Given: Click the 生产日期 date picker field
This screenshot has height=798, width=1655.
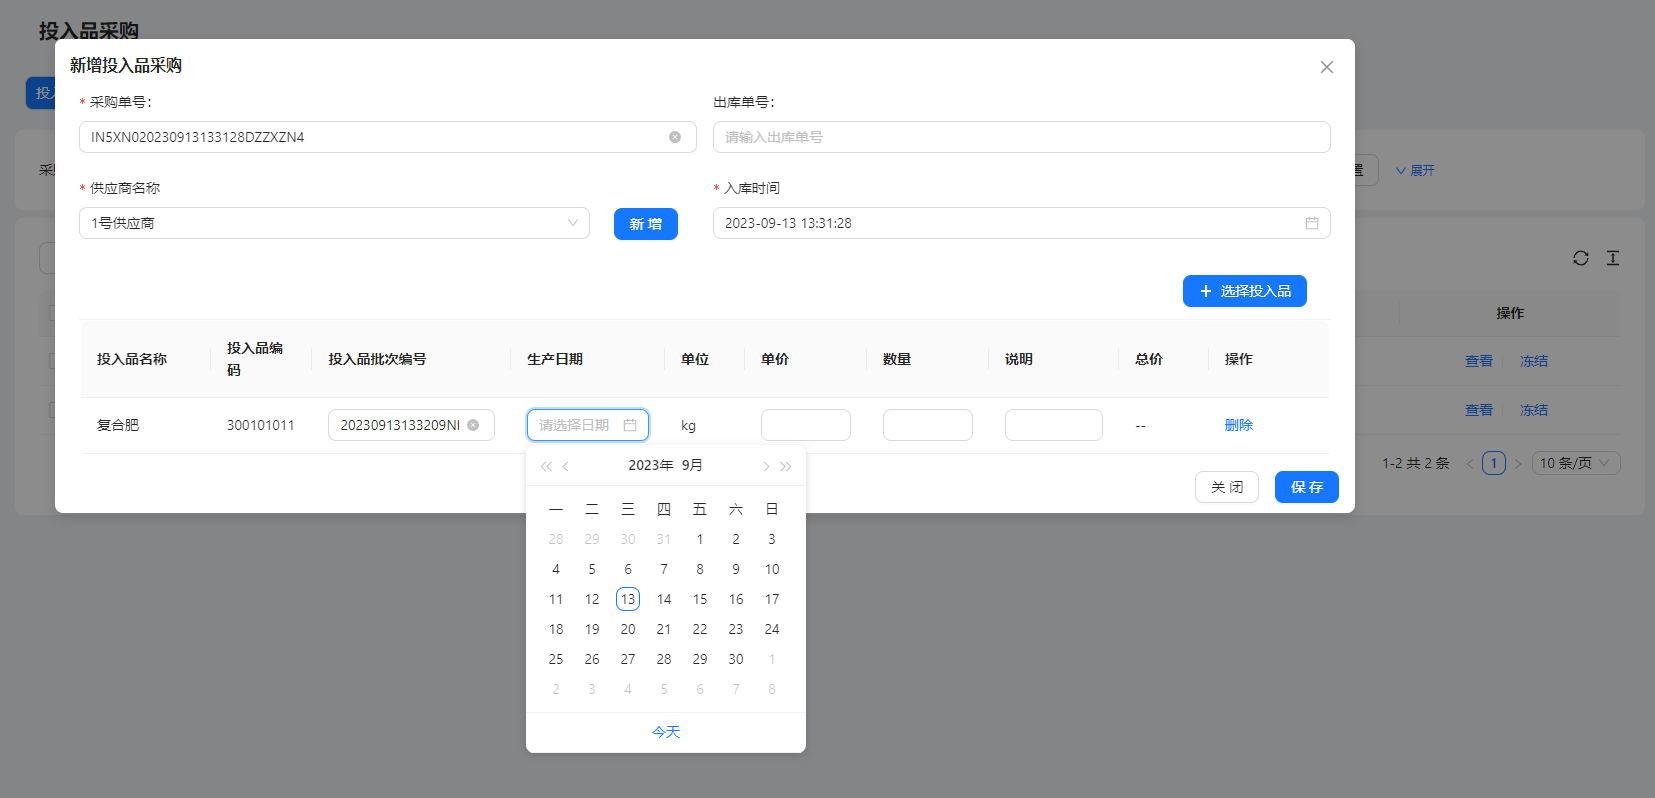Looking at the screenshot, I should (x=588, y=425).
